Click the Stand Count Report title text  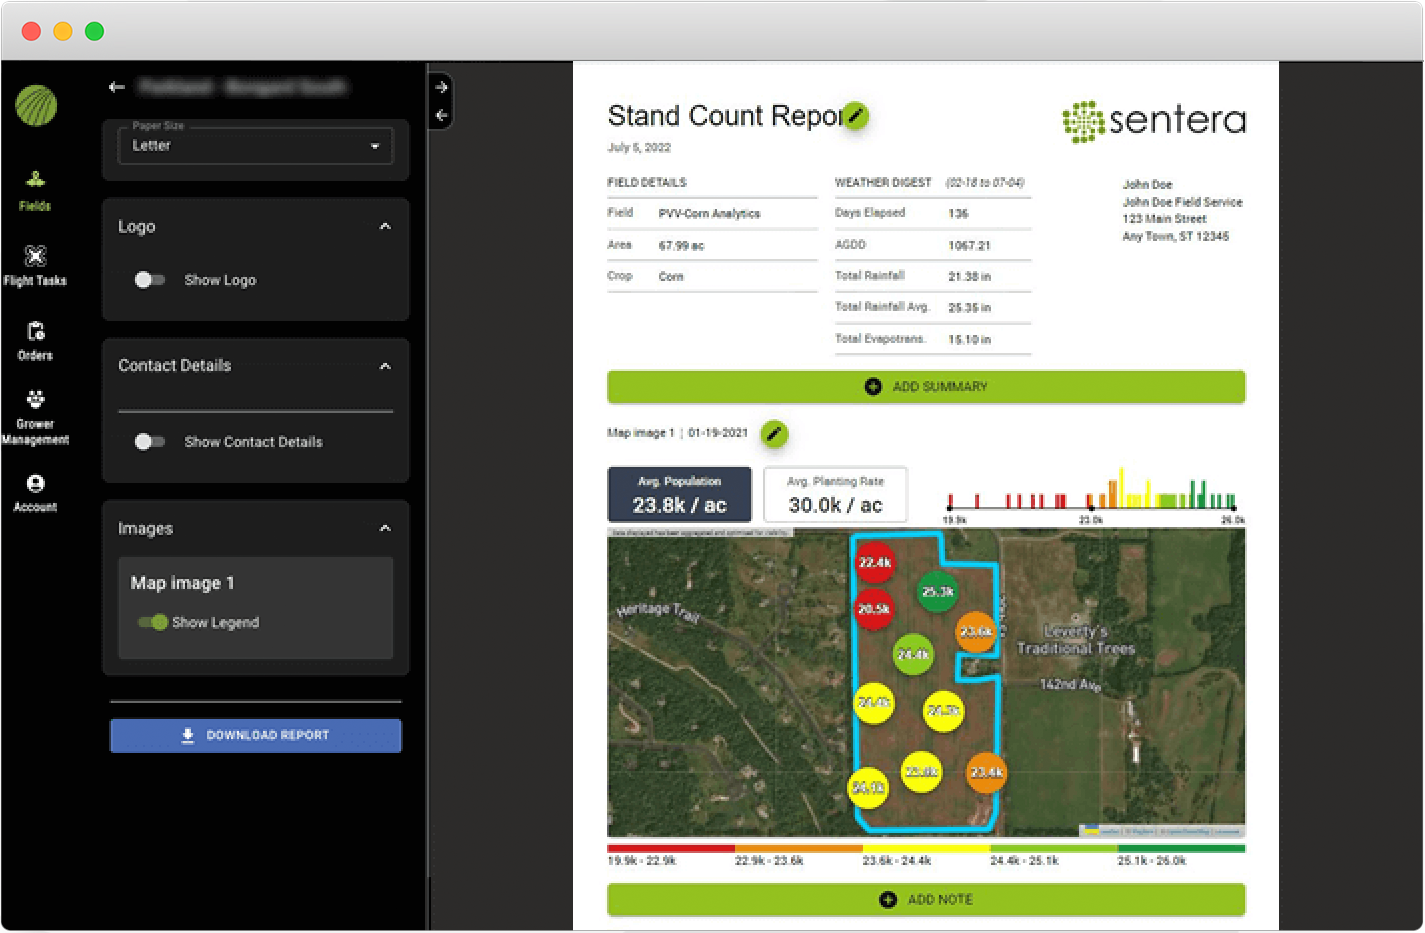coord(727,116)
